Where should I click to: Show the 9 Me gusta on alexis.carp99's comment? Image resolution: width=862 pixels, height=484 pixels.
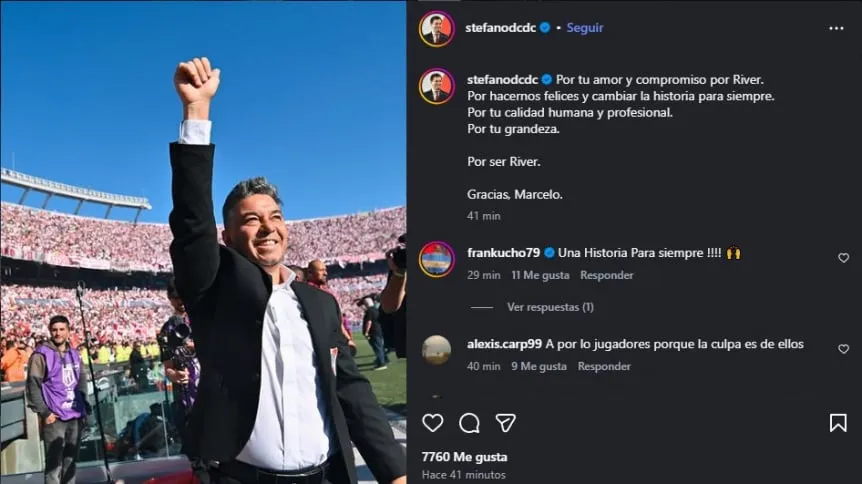coord(539,366)
